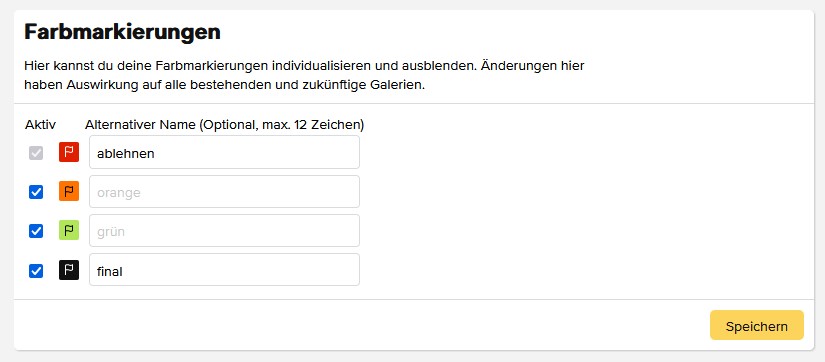Uncheck the Aktiv checkbox for orange
825x362 pixels.
[x=36, y=192]
